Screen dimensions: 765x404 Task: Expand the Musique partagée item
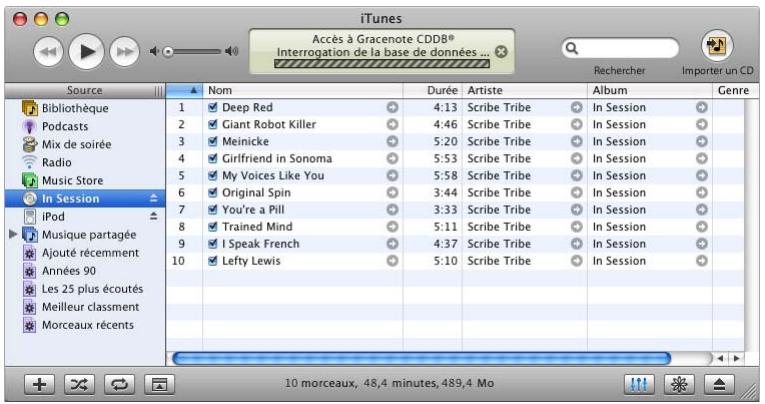13,234
